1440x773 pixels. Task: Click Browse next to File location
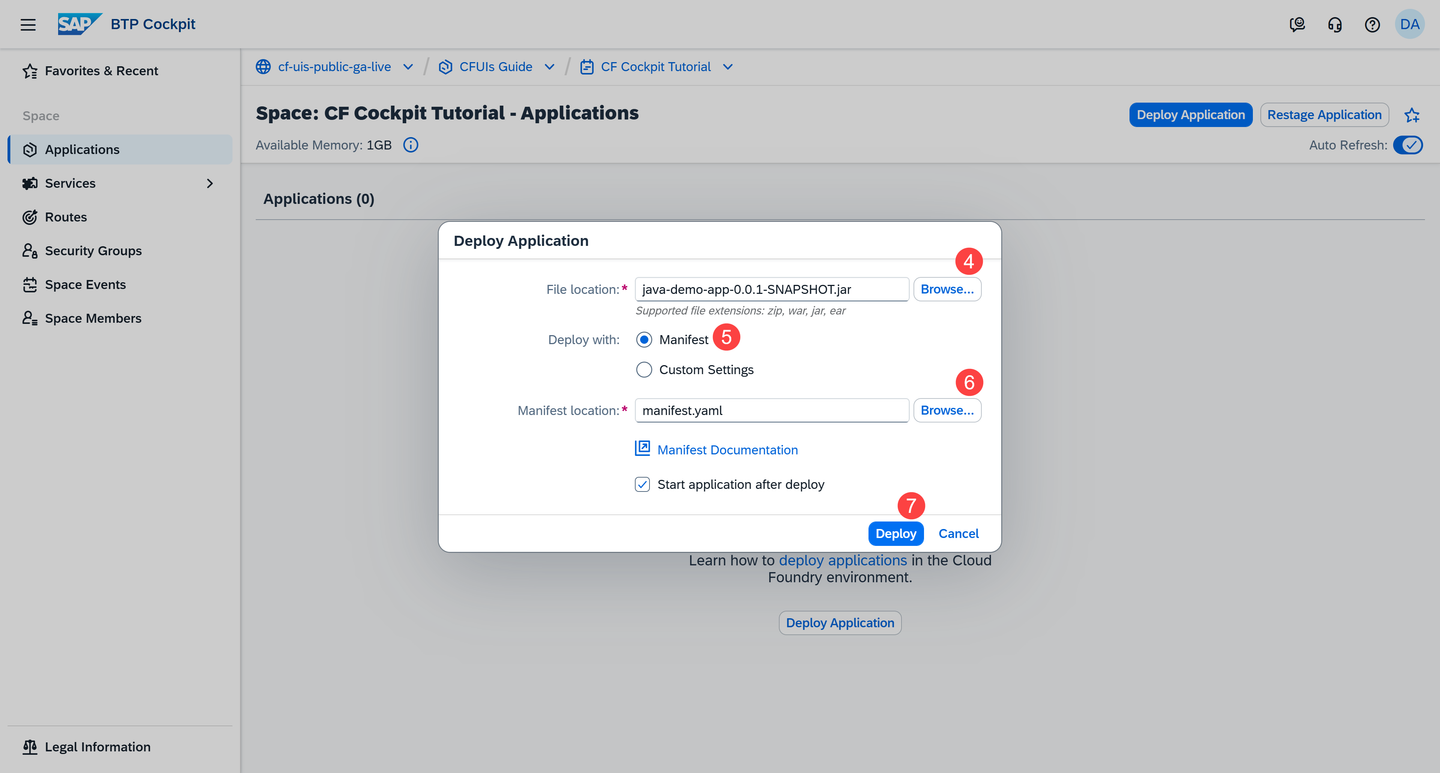pos(947,289)
